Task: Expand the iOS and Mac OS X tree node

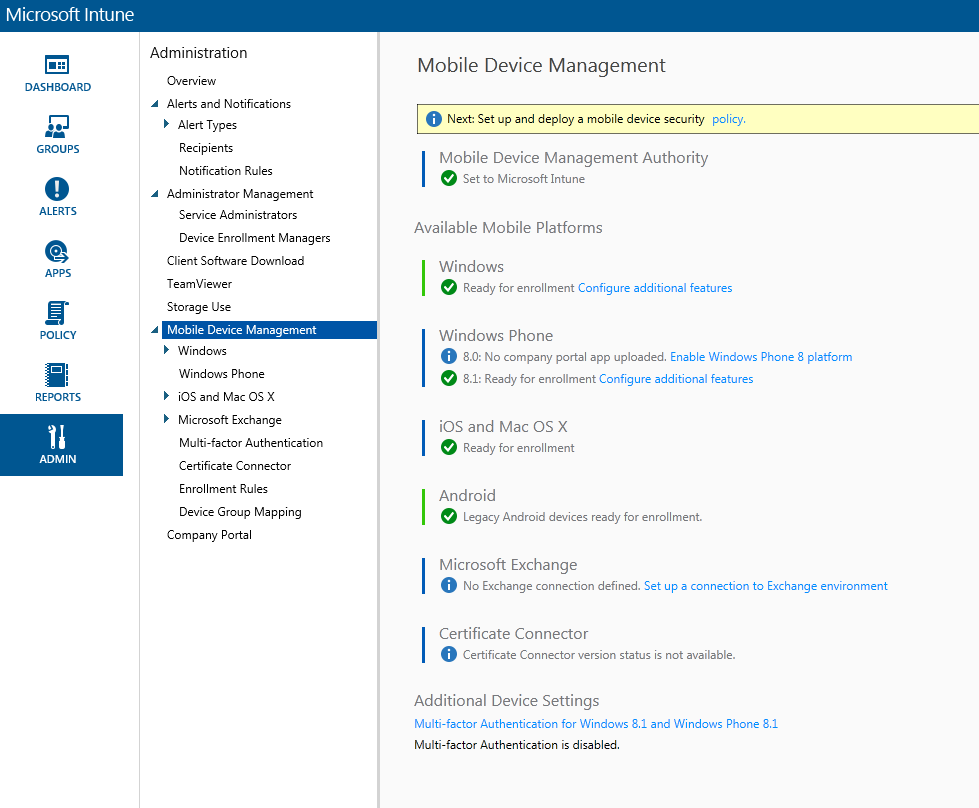Action: tap(166, 395)
